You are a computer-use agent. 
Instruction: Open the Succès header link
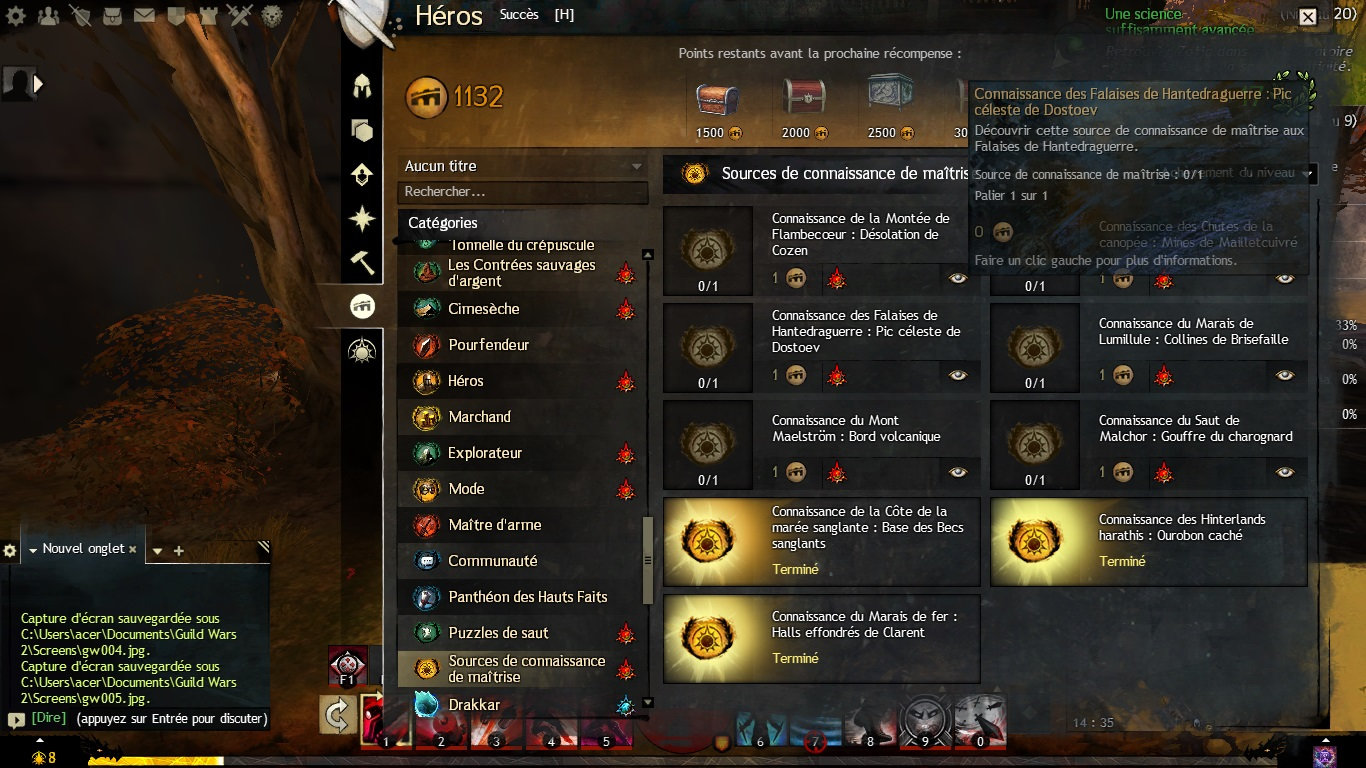519,14
